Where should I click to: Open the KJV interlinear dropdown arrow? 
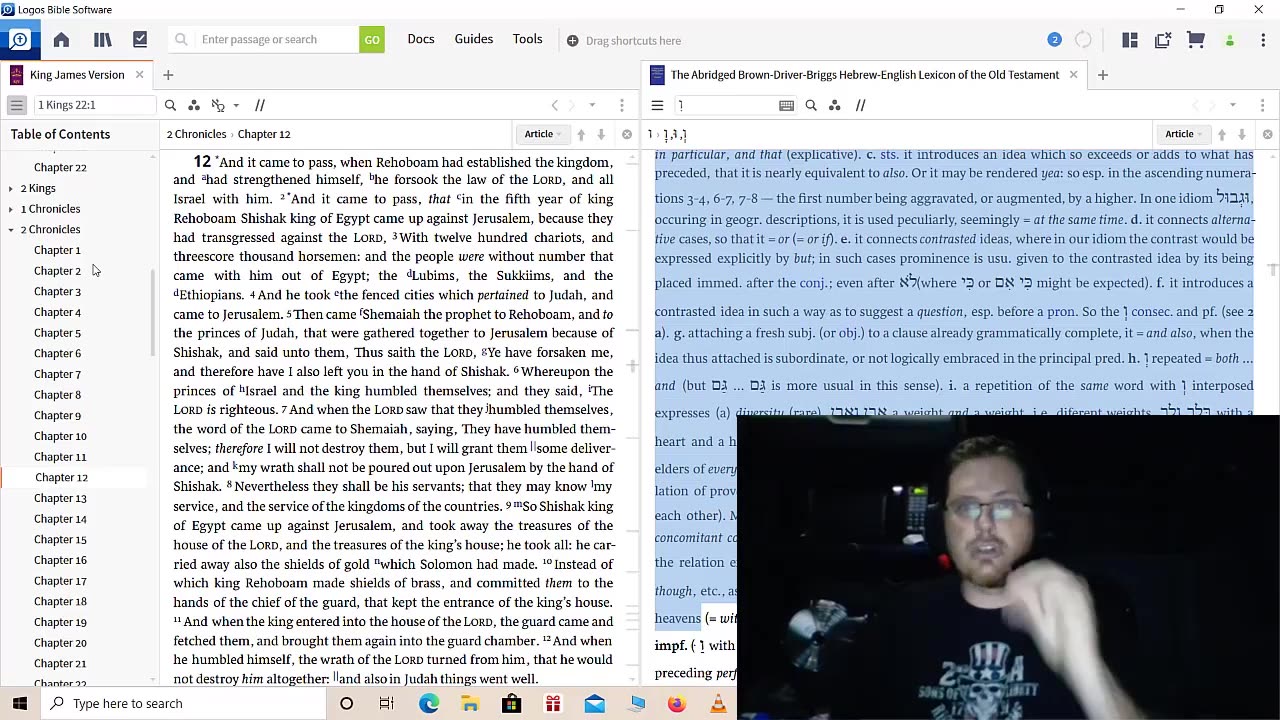pos(236,105)
